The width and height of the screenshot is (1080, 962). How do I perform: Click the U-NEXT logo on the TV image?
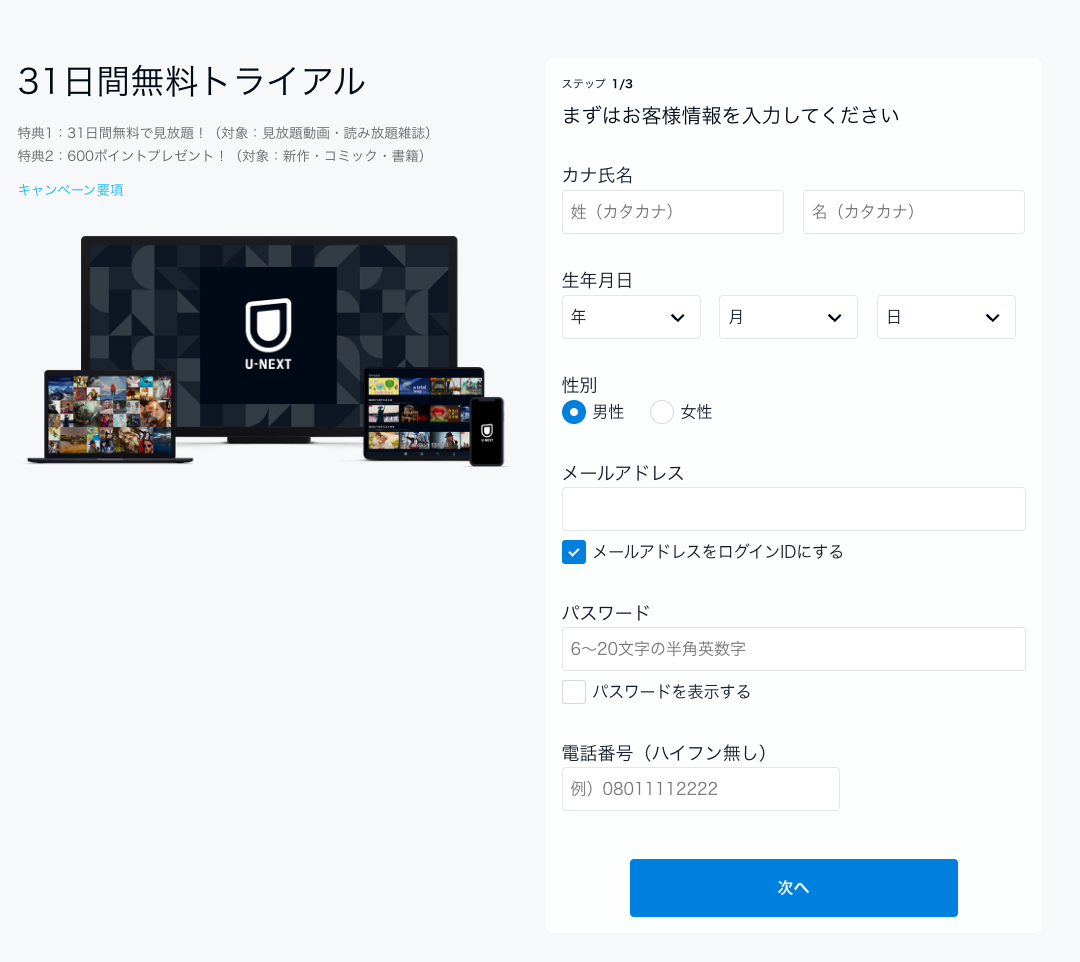click(269, 335)
